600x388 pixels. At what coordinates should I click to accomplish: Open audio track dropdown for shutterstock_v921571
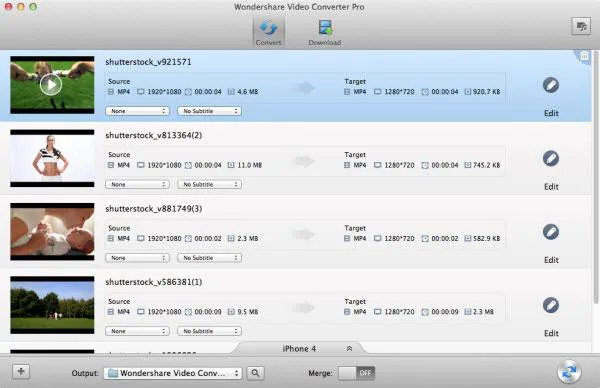(137, 111)
